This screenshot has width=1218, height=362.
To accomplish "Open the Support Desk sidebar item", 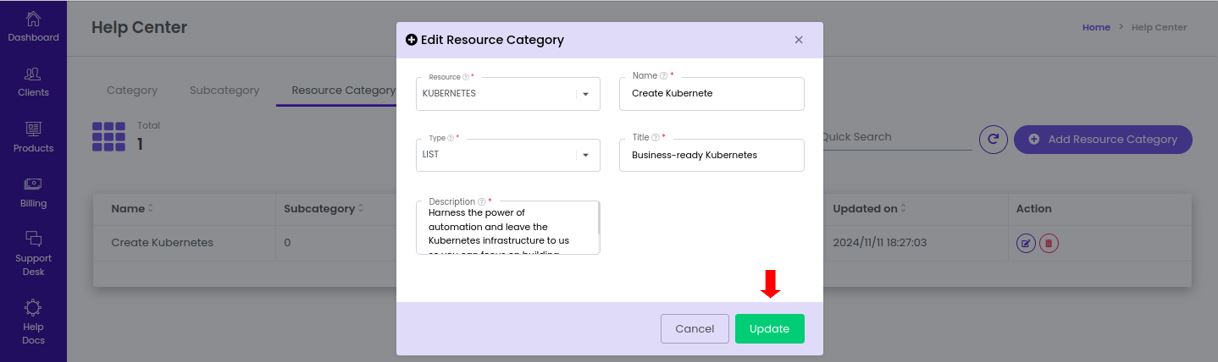I will (x=33, y=254).
